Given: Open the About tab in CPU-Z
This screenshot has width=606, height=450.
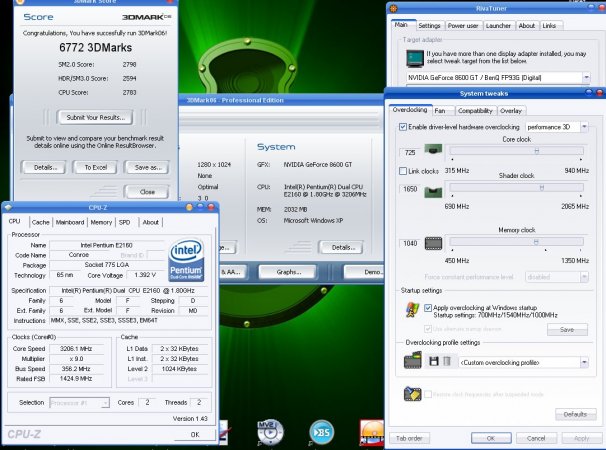Looking at the screenshot, I should 151,222.
